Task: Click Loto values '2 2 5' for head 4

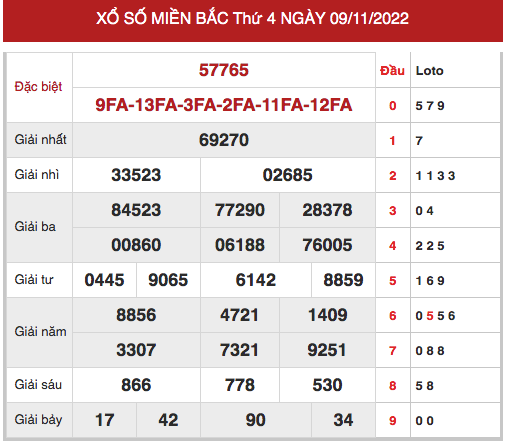Action: pos(430,246)
